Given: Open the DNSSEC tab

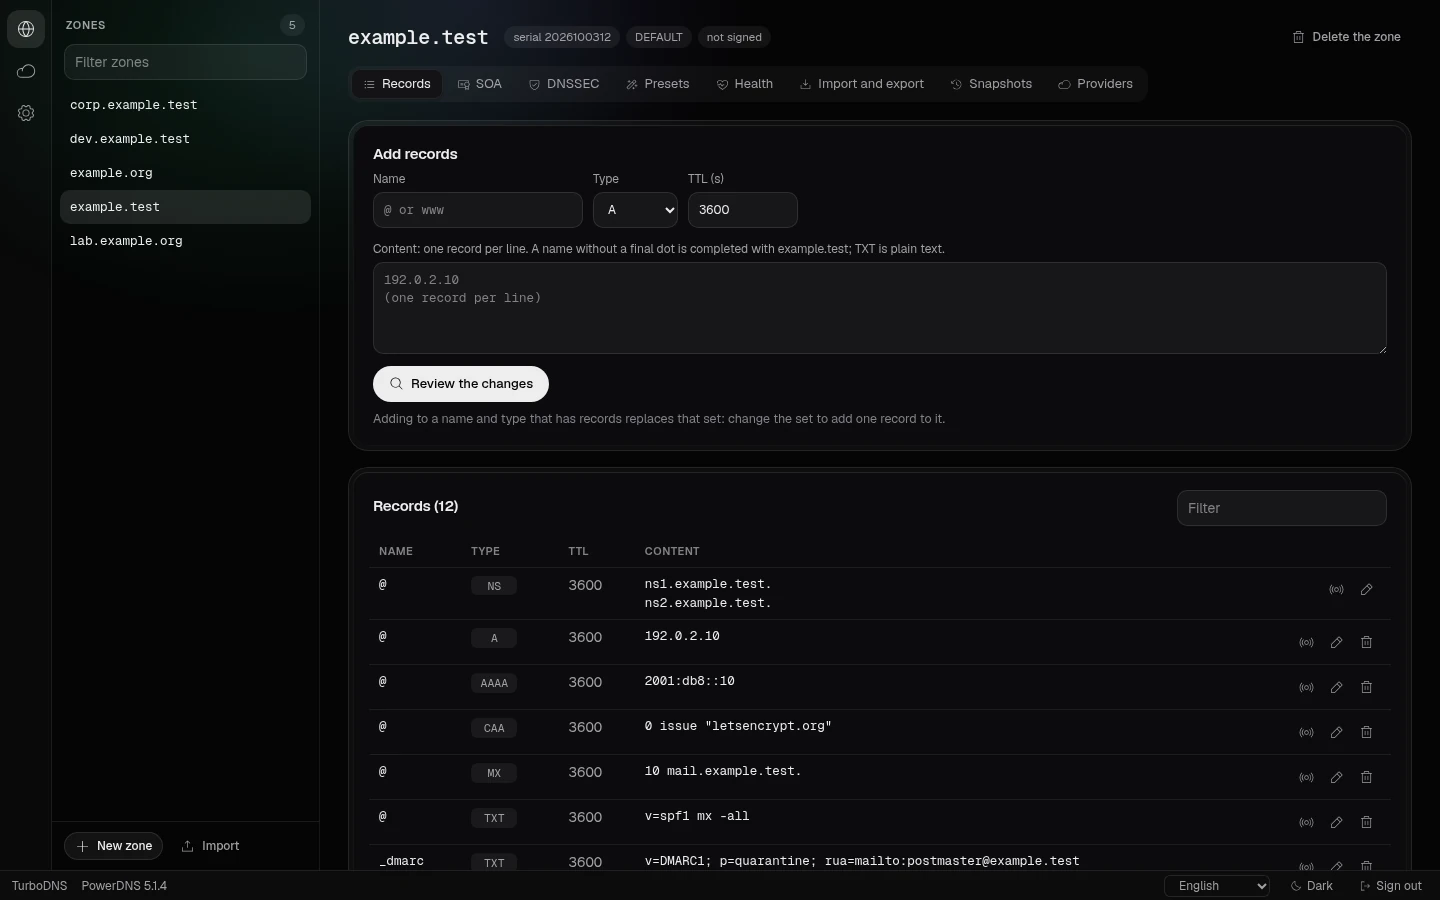Looking at the screenshot, I should tap(564, 84).
